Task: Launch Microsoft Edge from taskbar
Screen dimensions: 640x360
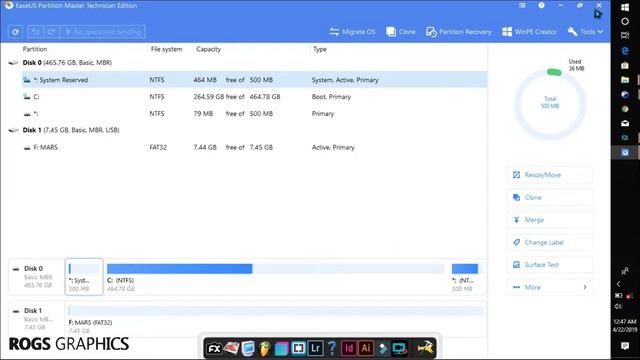Action: 625,51
